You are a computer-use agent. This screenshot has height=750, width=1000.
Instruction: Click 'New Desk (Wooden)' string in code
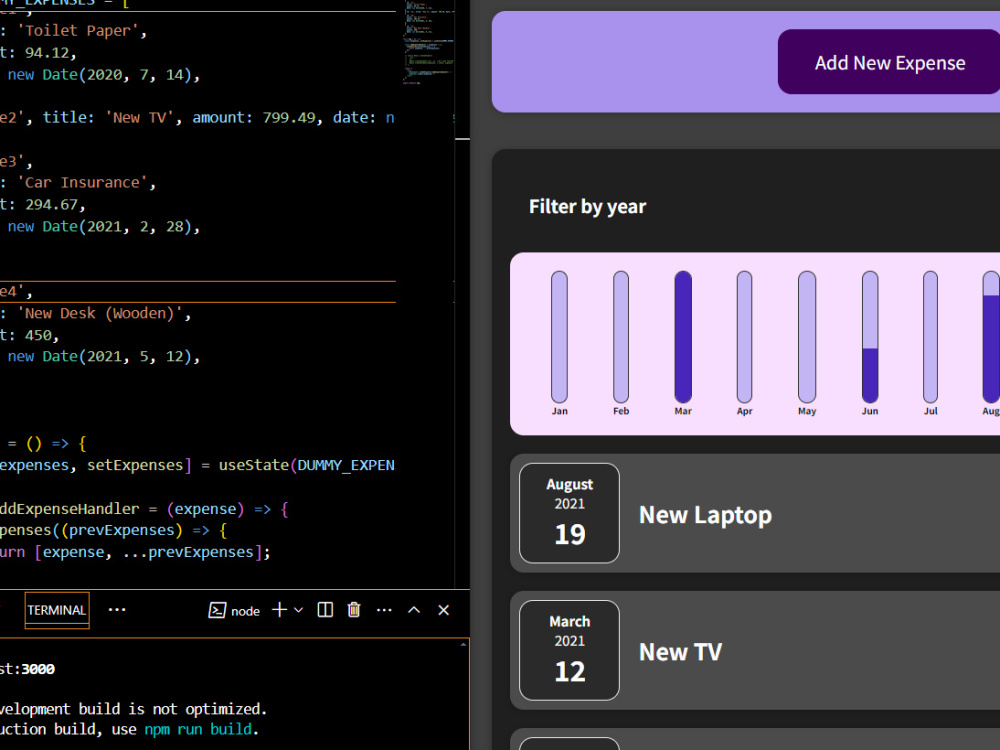click(101, 313)
